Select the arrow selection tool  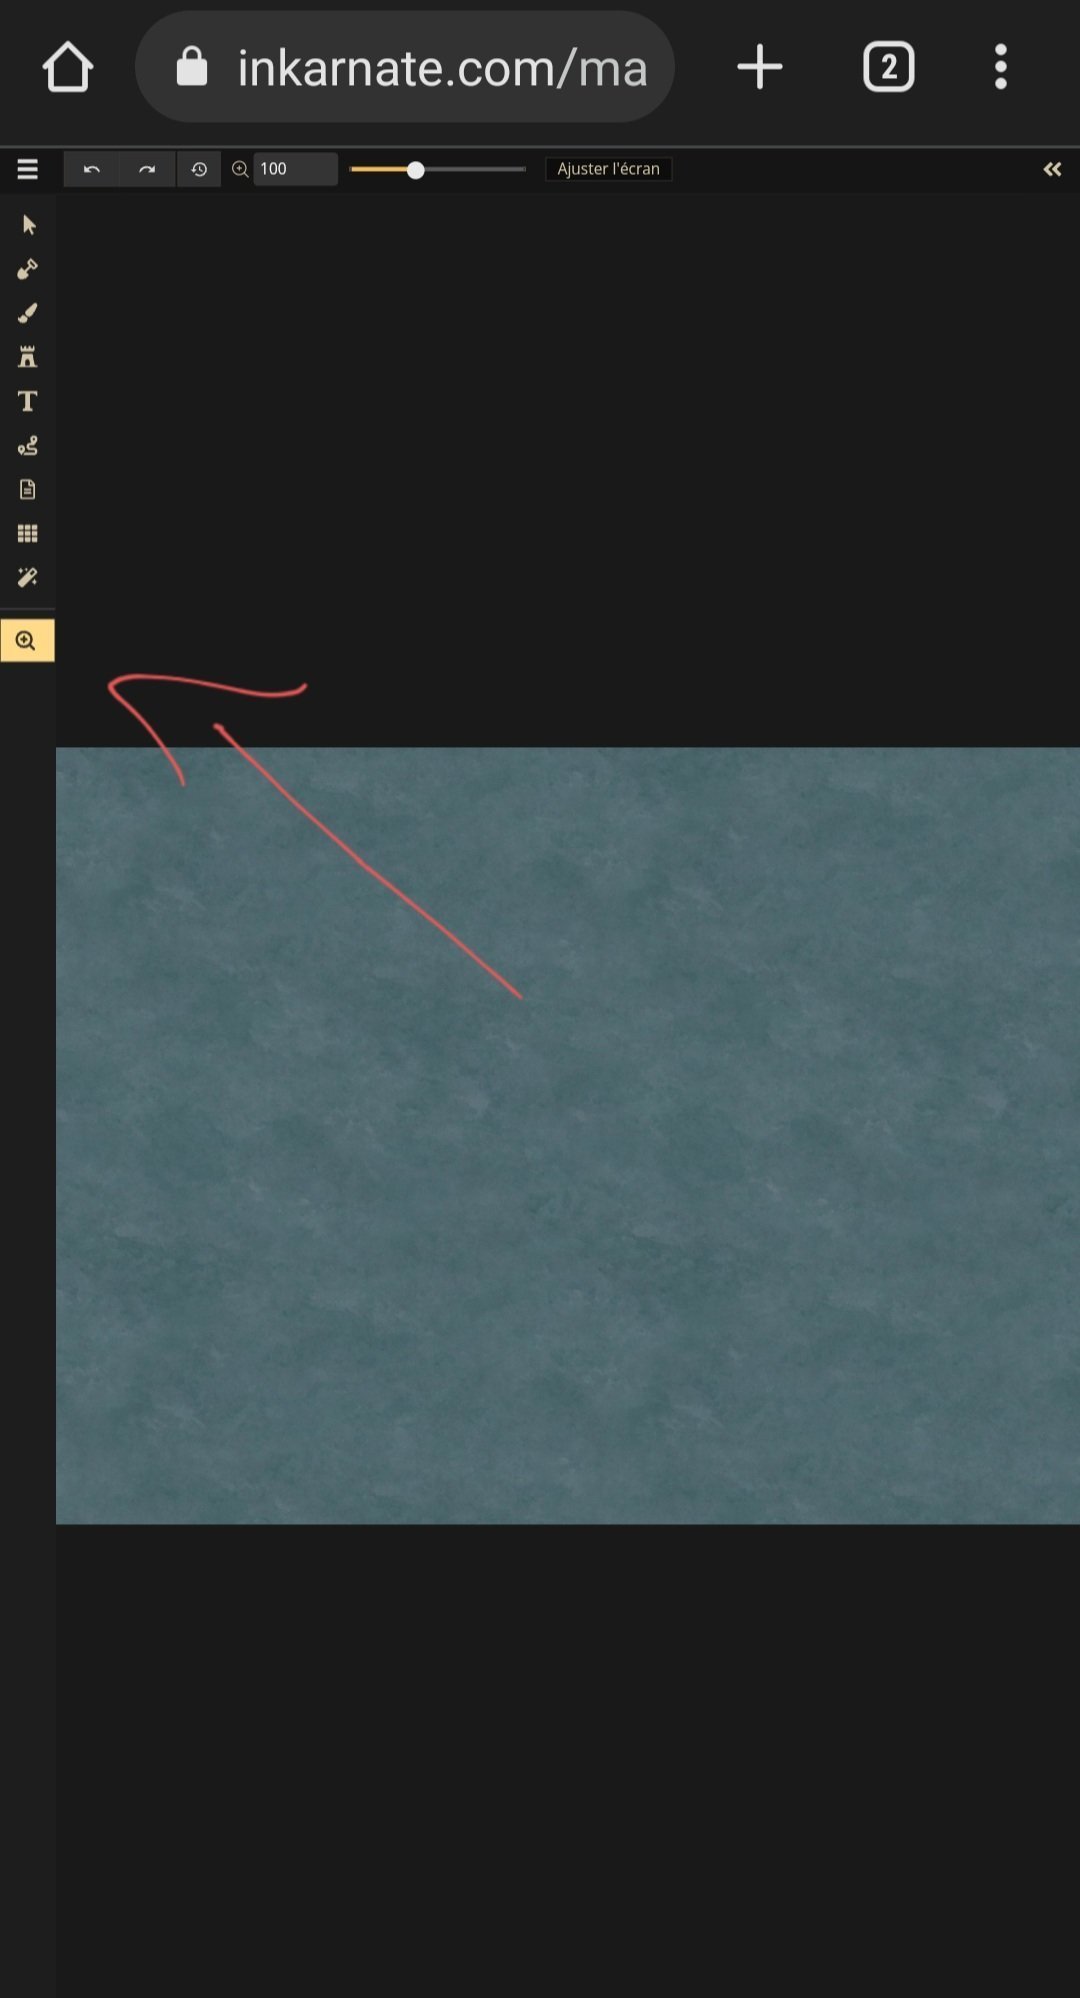click(28, 225)
